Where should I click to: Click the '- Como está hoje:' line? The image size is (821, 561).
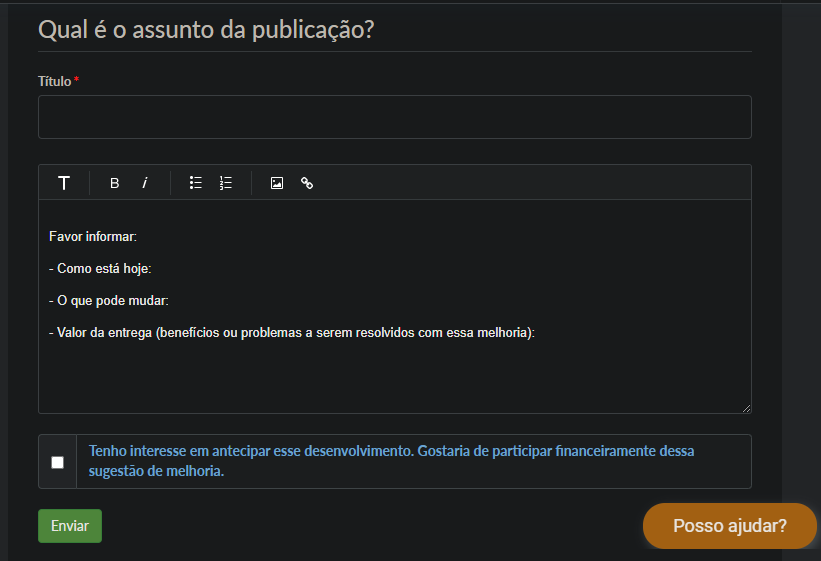[x=100, y=269]
